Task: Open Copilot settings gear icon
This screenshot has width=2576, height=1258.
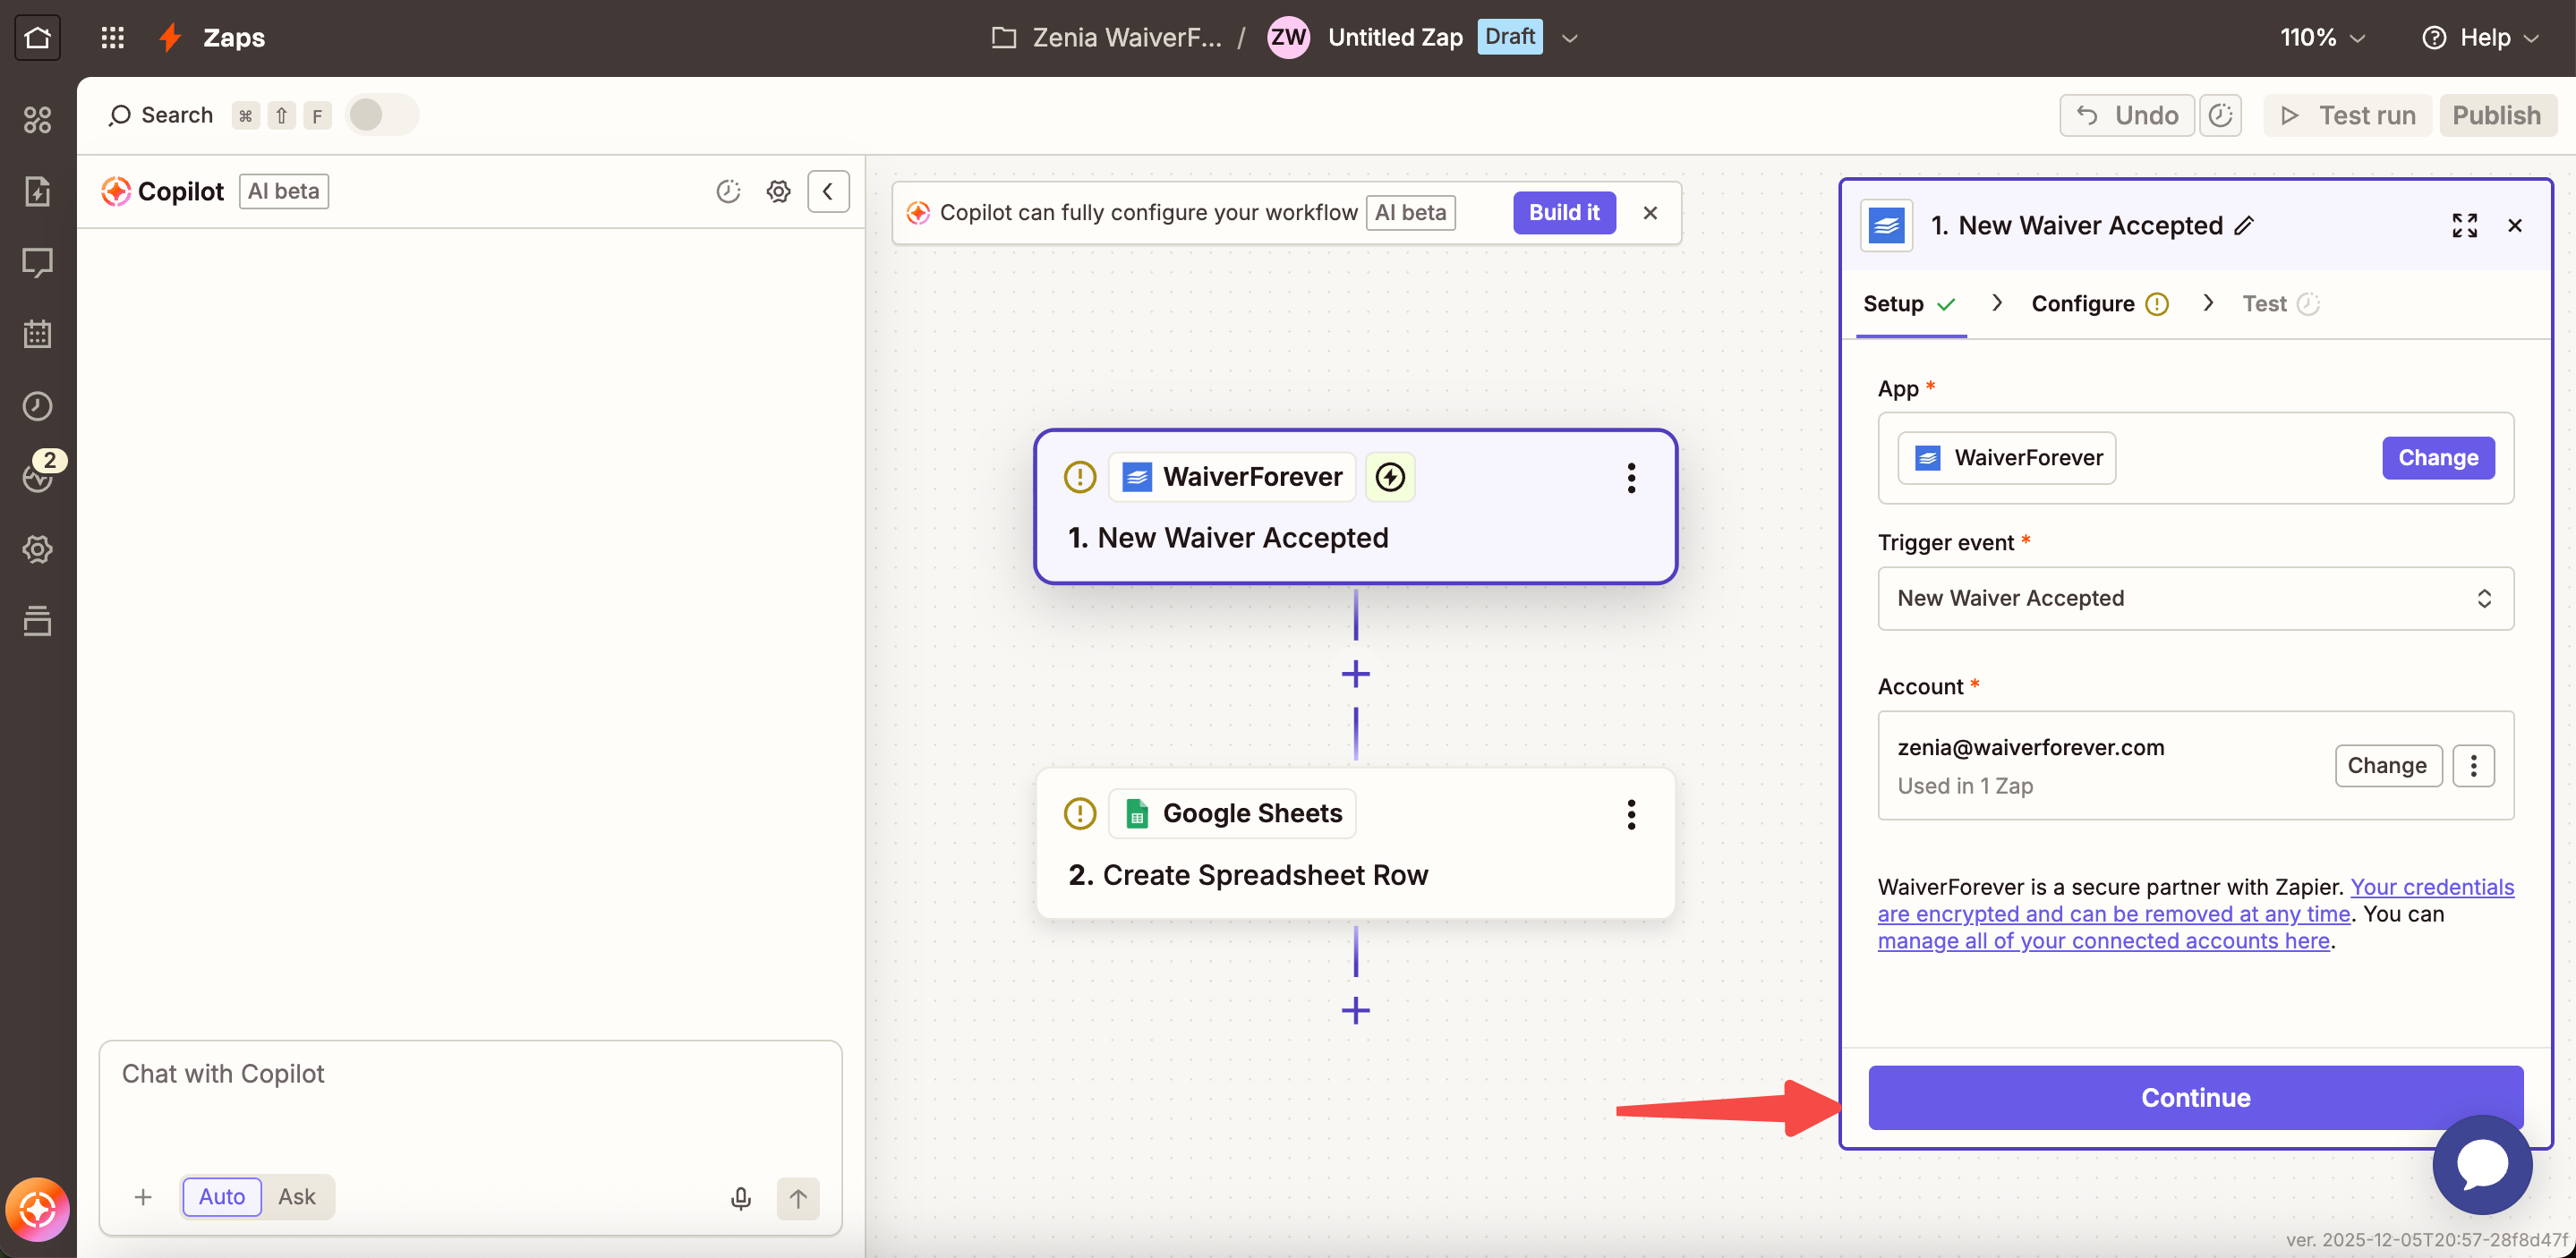Action: click(778, 191)
